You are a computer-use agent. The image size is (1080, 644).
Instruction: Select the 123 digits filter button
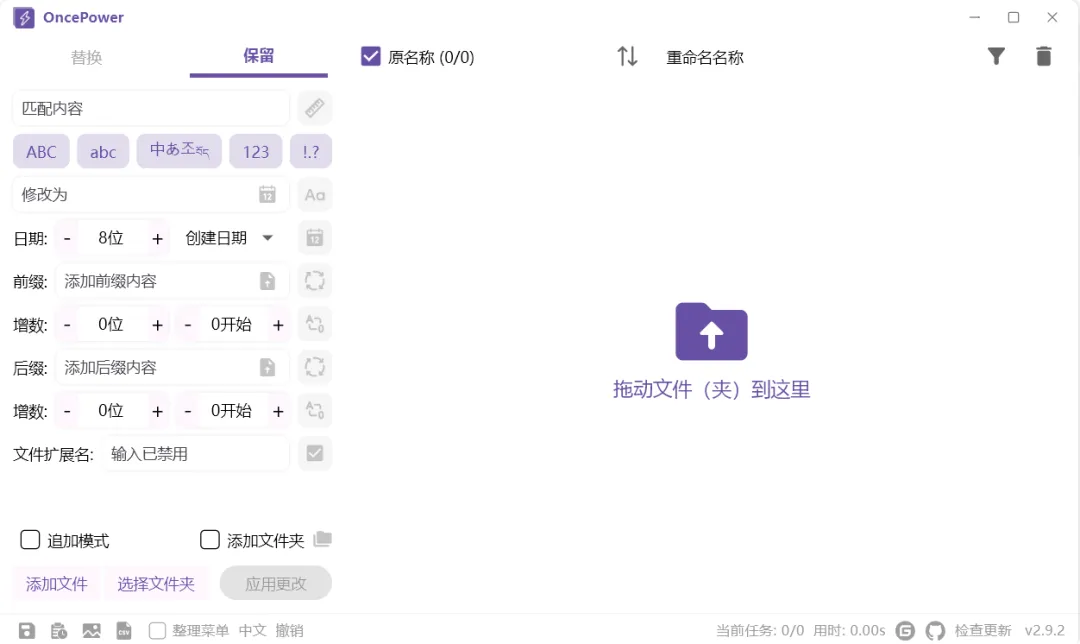(256, 152)
